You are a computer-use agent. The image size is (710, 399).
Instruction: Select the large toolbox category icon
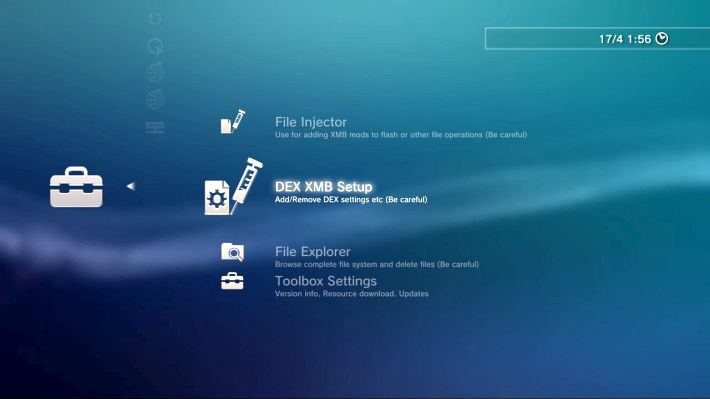coord(76,187)
